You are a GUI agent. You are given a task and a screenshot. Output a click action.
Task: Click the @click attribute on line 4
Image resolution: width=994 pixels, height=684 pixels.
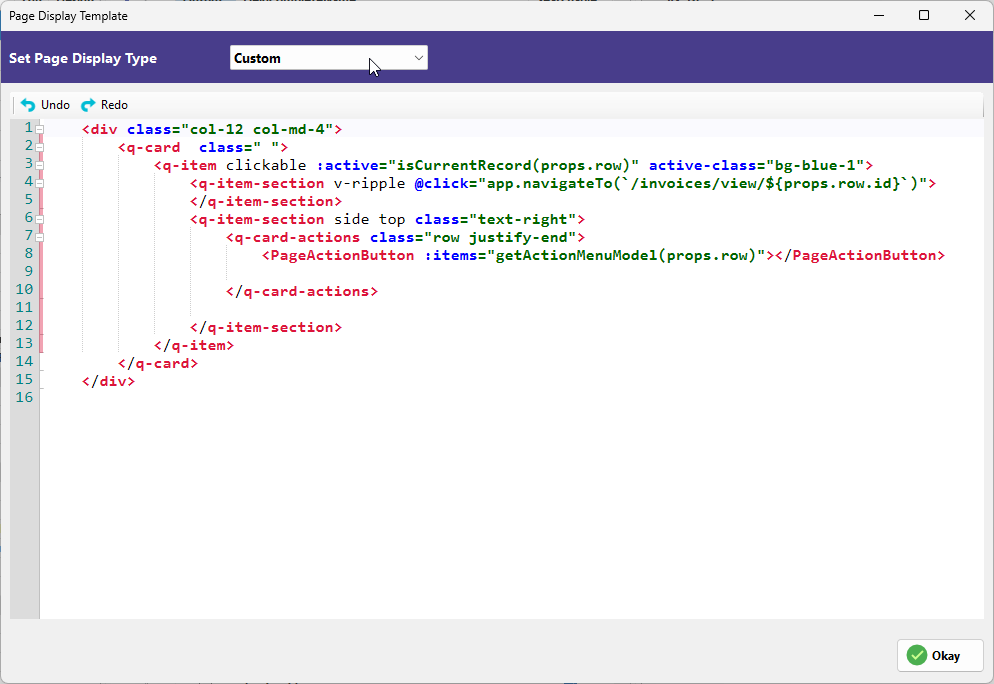(x=441, y=183)
